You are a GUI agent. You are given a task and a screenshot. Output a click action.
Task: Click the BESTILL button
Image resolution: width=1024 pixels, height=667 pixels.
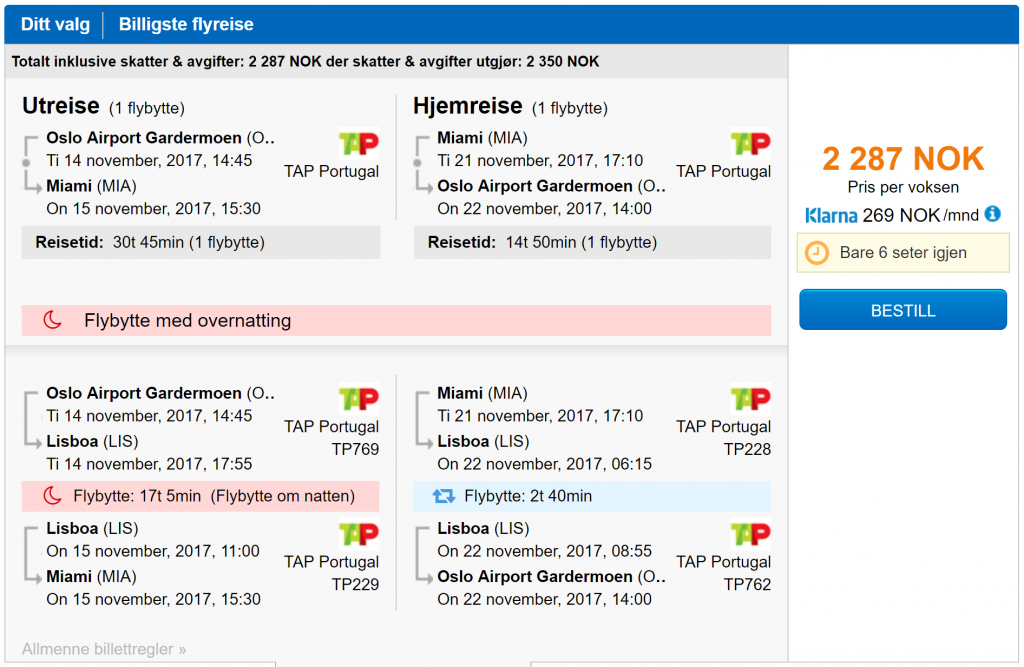(x=903, y=310)
